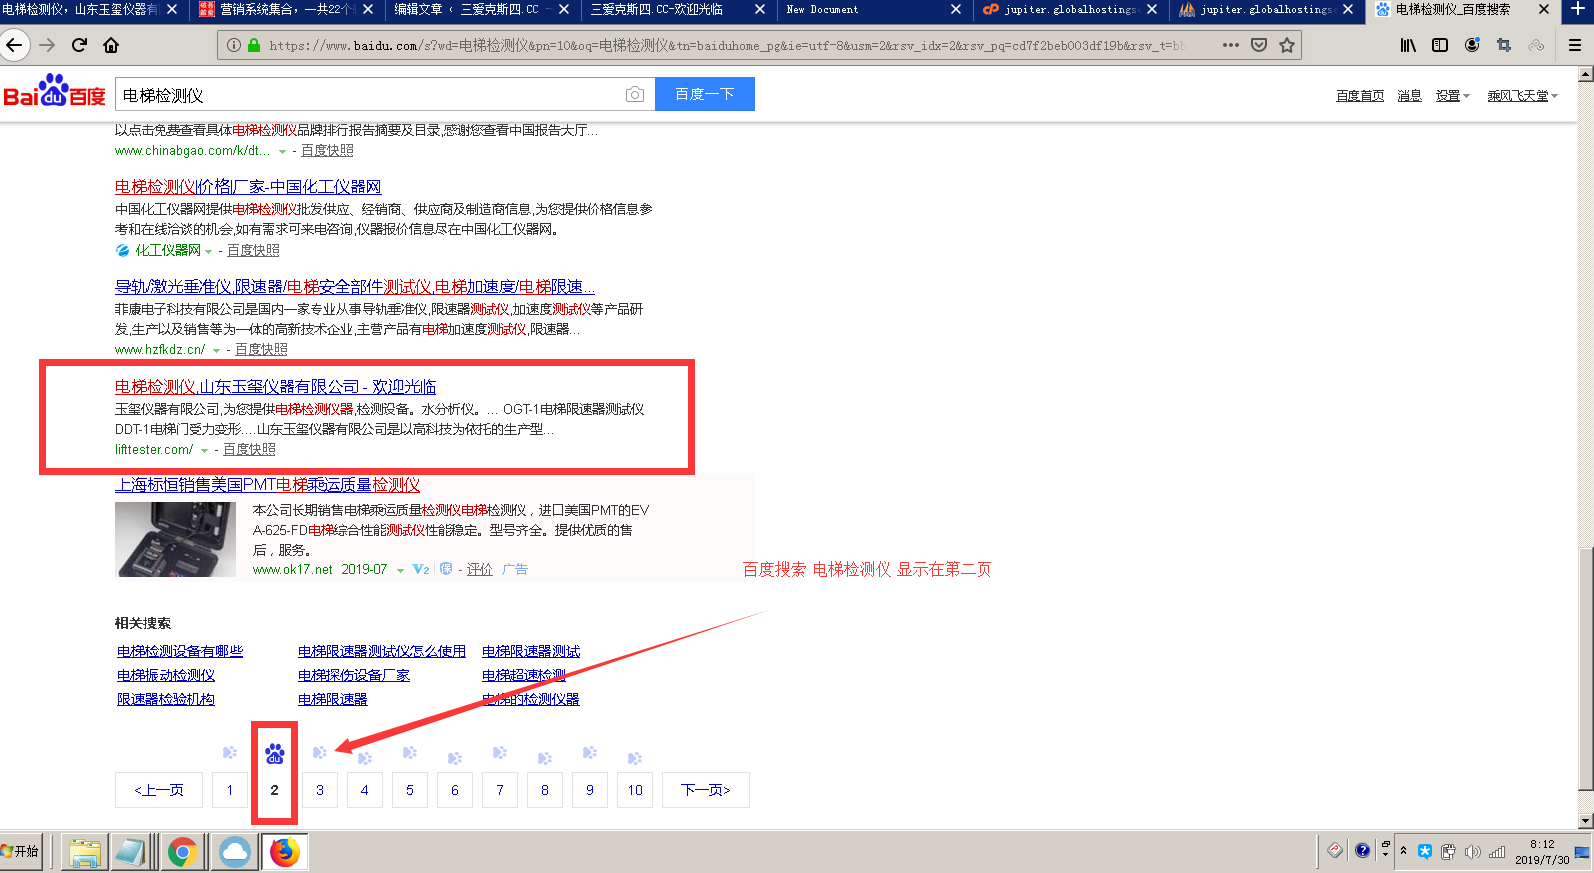Click the camera image search icon
Viewport: 1594px width, 873px height.
(635, 94)
